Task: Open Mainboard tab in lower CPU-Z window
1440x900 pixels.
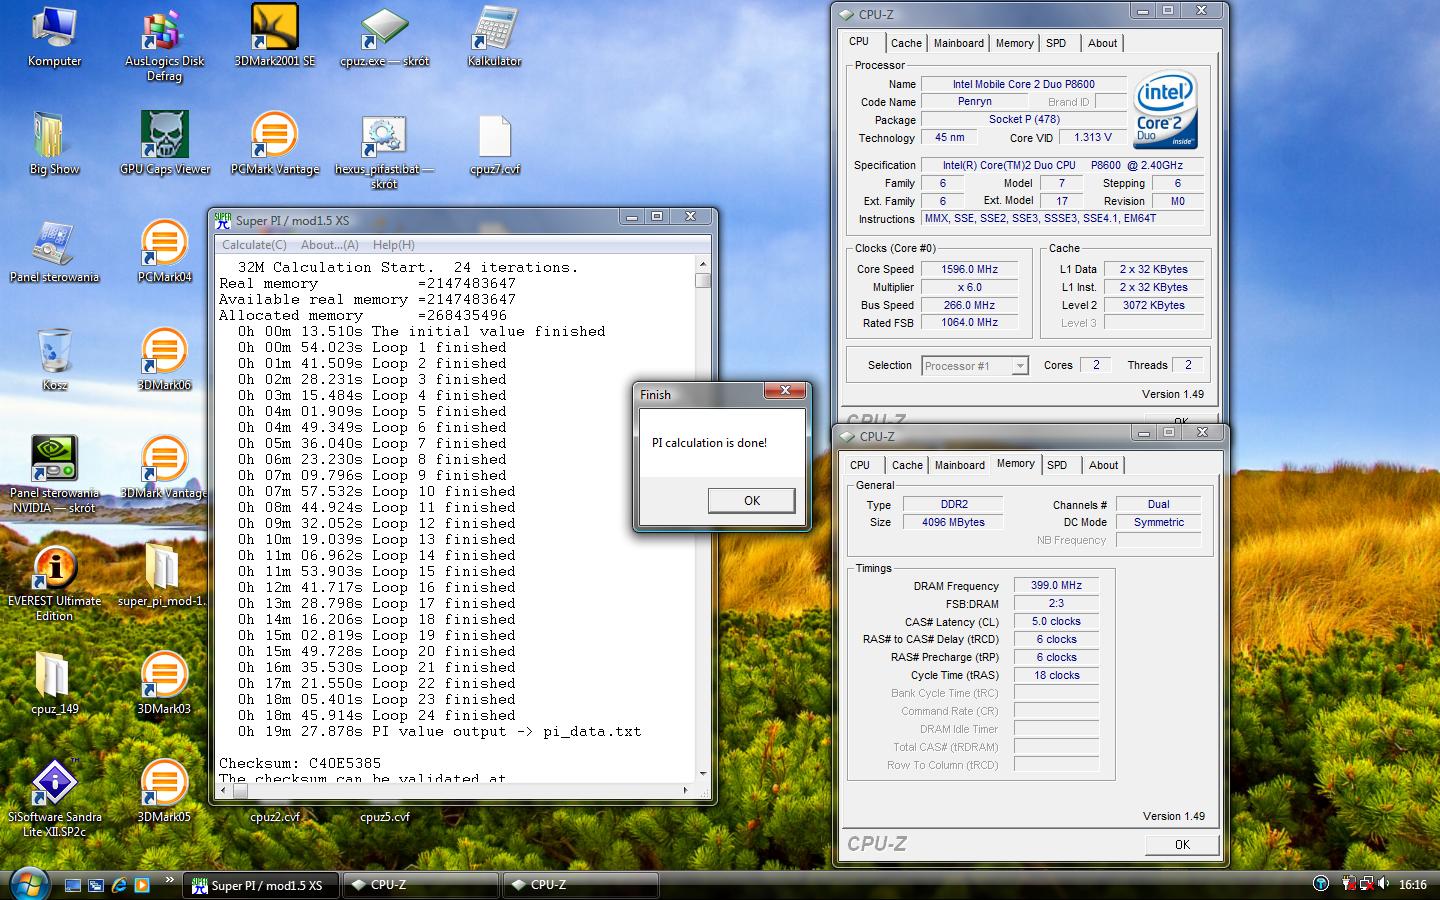Action: coord(959,465)
